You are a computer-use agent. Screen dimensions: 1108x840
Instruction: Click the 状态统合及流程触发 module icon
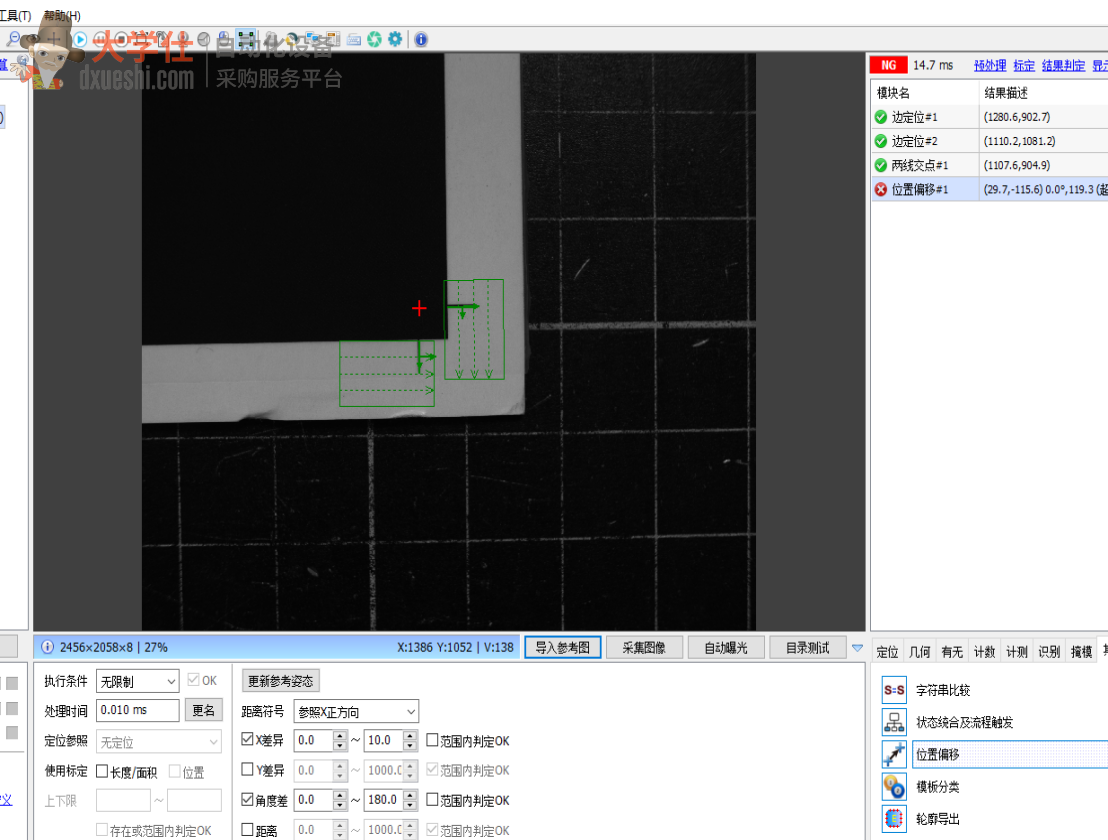pyautogui.click(x=894, y=722)
